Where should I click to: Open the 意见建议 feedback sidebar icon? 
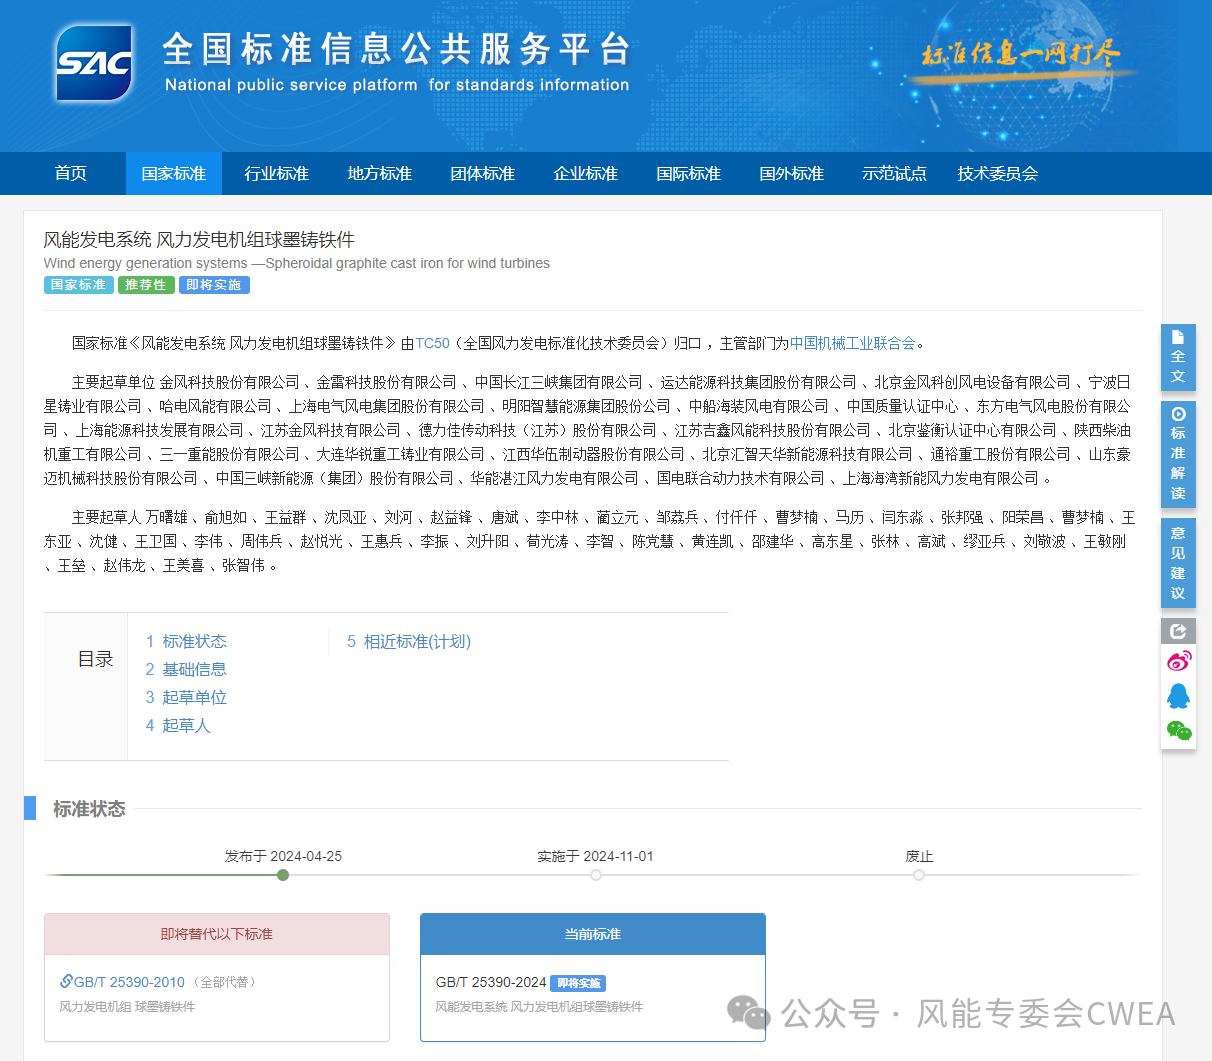1178,562
